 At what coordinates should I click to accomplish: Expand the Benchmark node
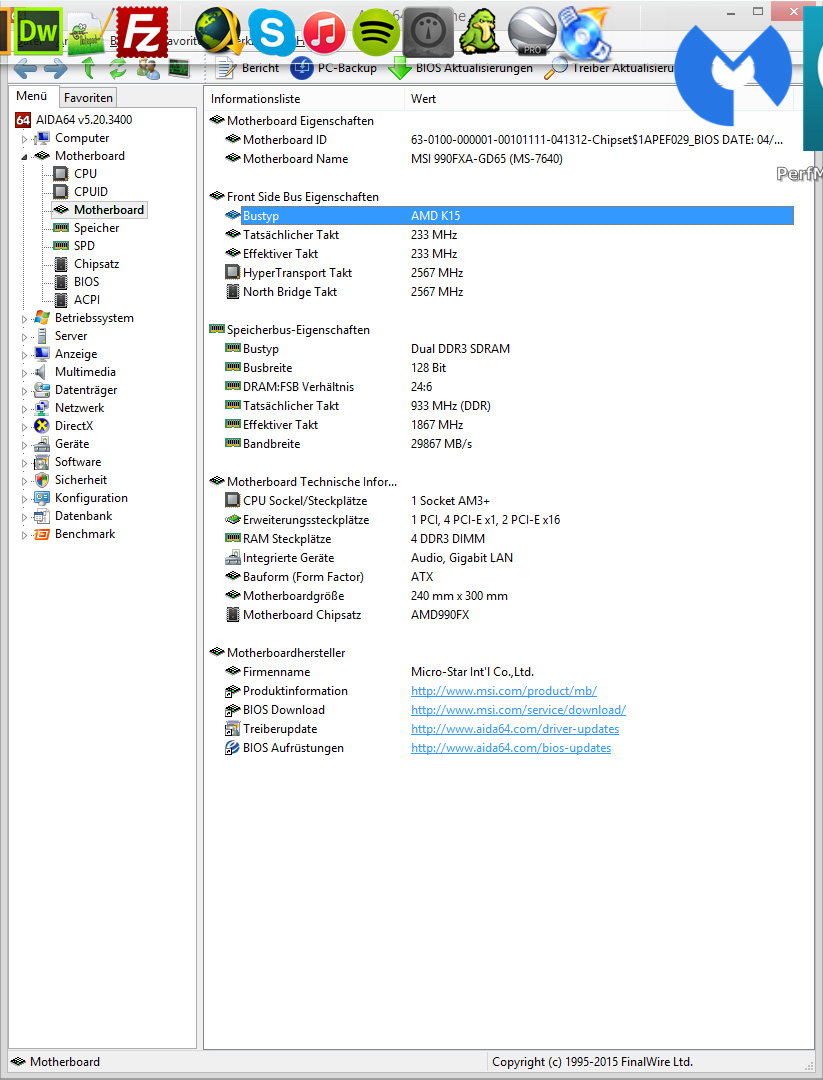[x=24, y=534]
